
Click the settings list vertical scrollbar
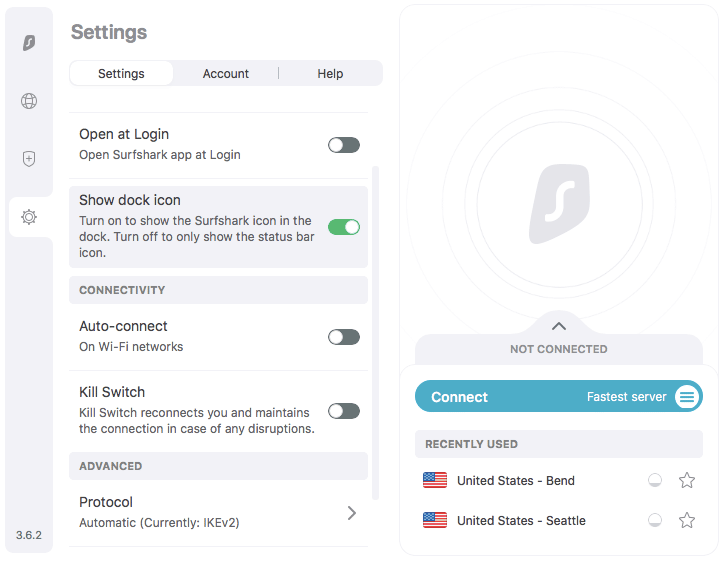click(375, 333)
